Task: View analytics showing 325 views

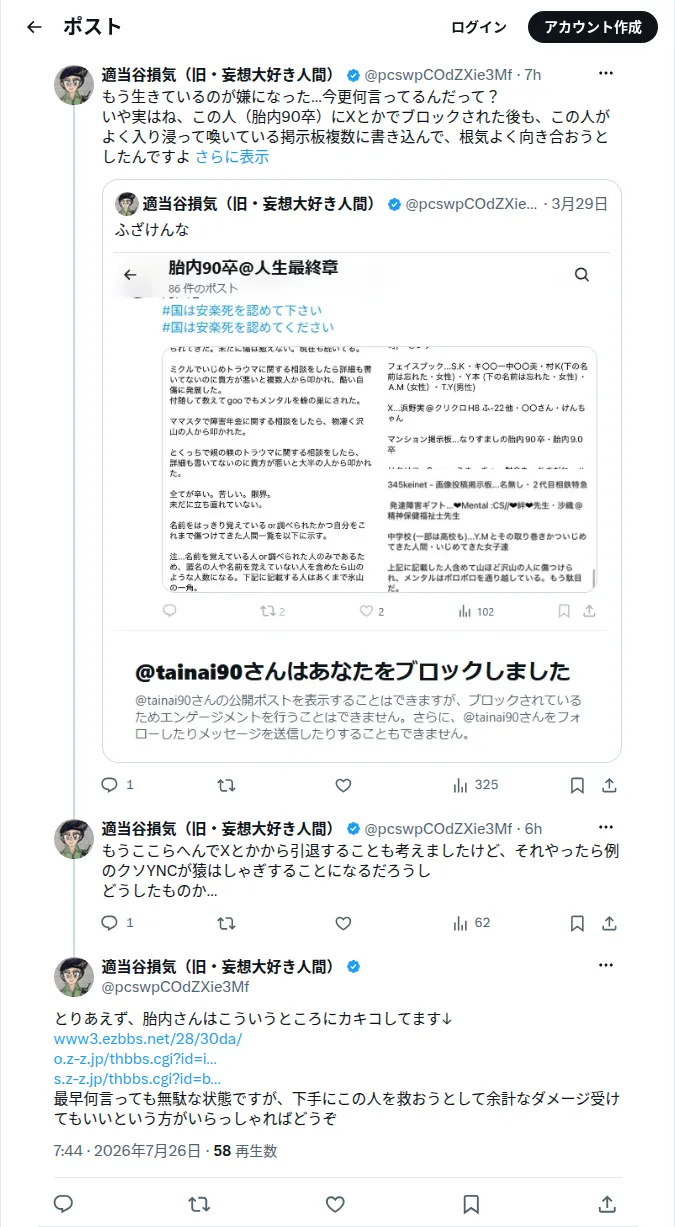Action: coord(474,785)
